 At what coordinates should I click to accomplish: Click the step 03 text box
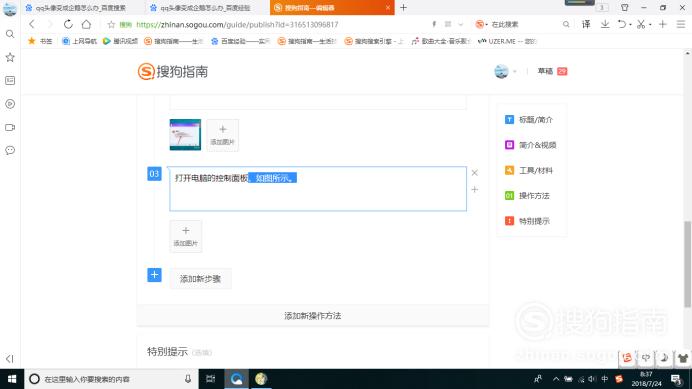[318, 189]
